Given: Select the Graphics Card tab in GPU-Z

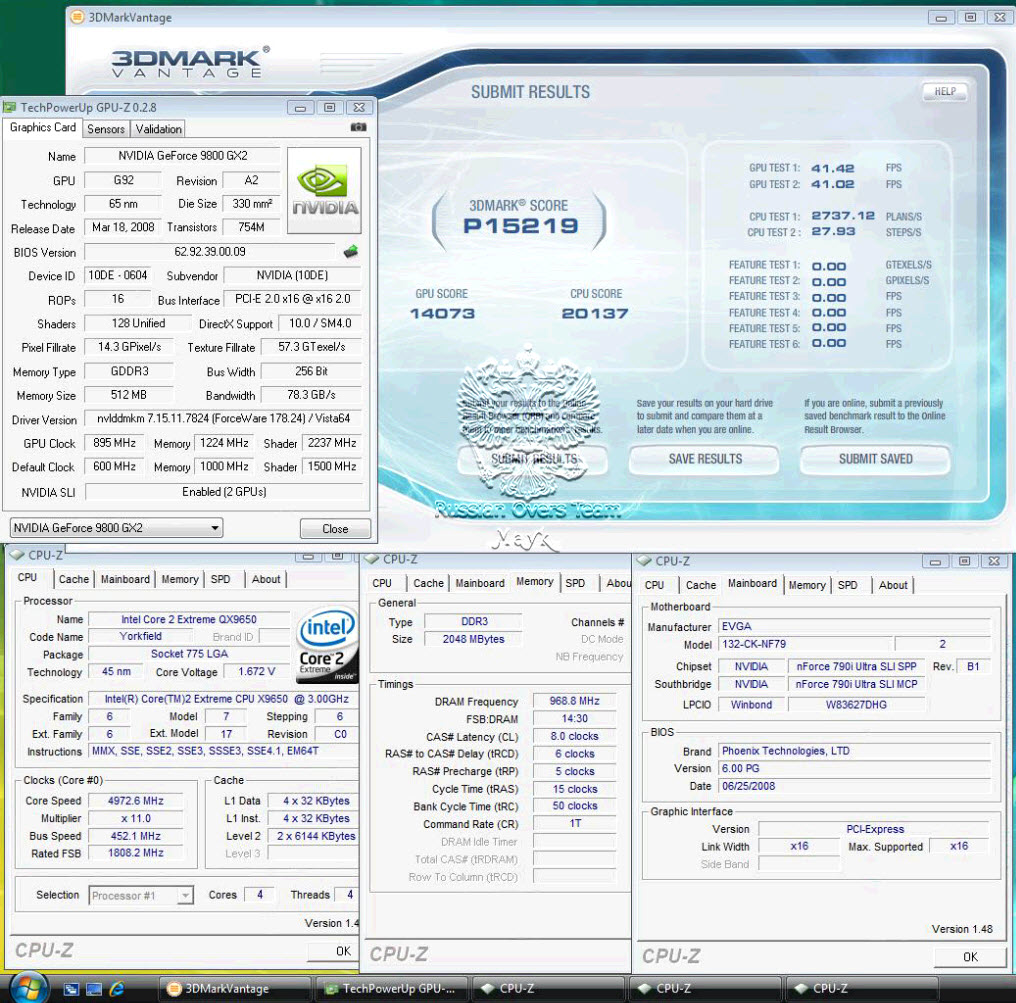Looking at the screenshot, I should tap(43, 128).
